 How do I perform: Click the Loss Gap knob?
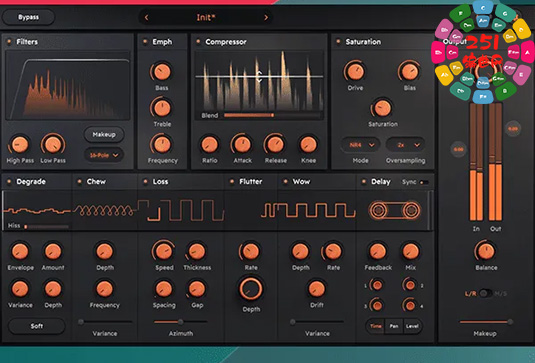[197, 289]
